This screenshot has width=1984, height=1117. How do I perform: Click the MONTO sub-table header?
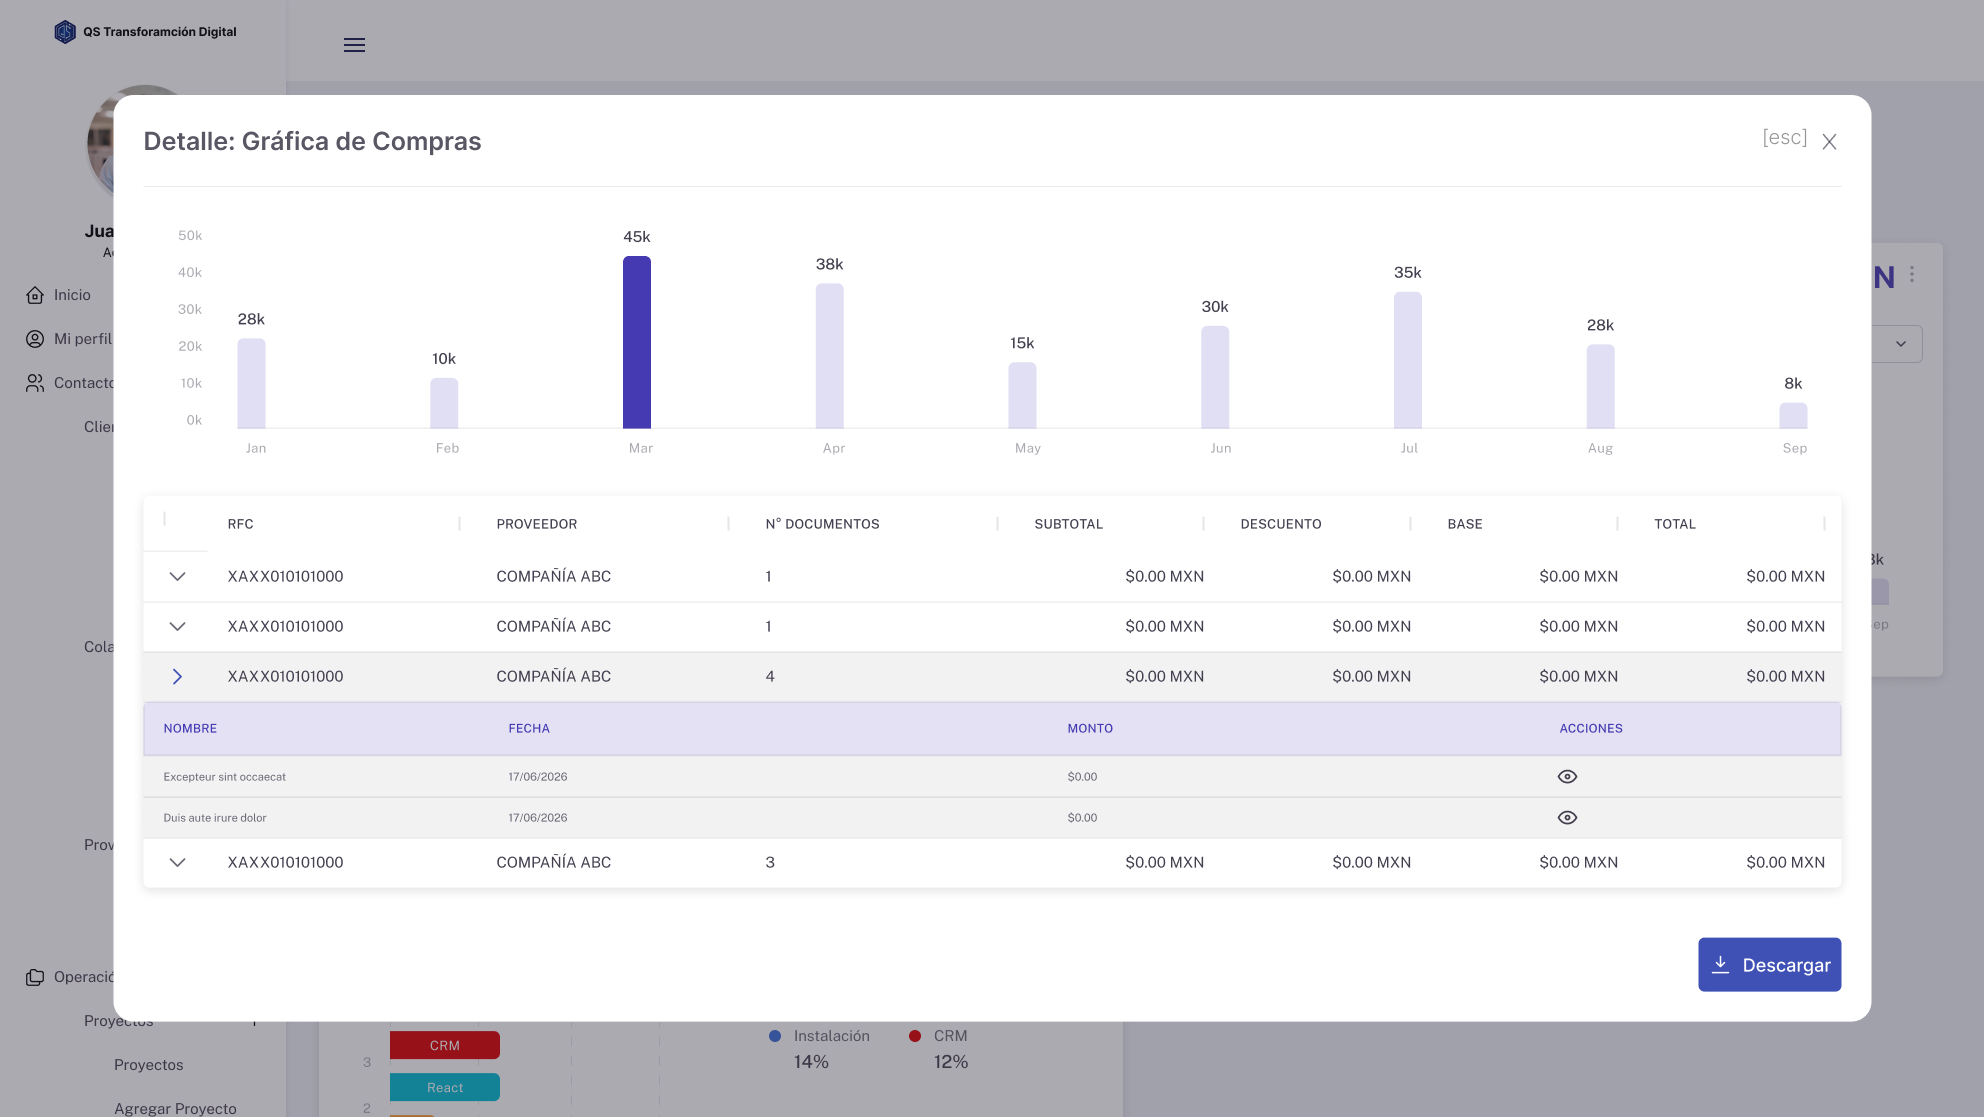click(1089, 729)
